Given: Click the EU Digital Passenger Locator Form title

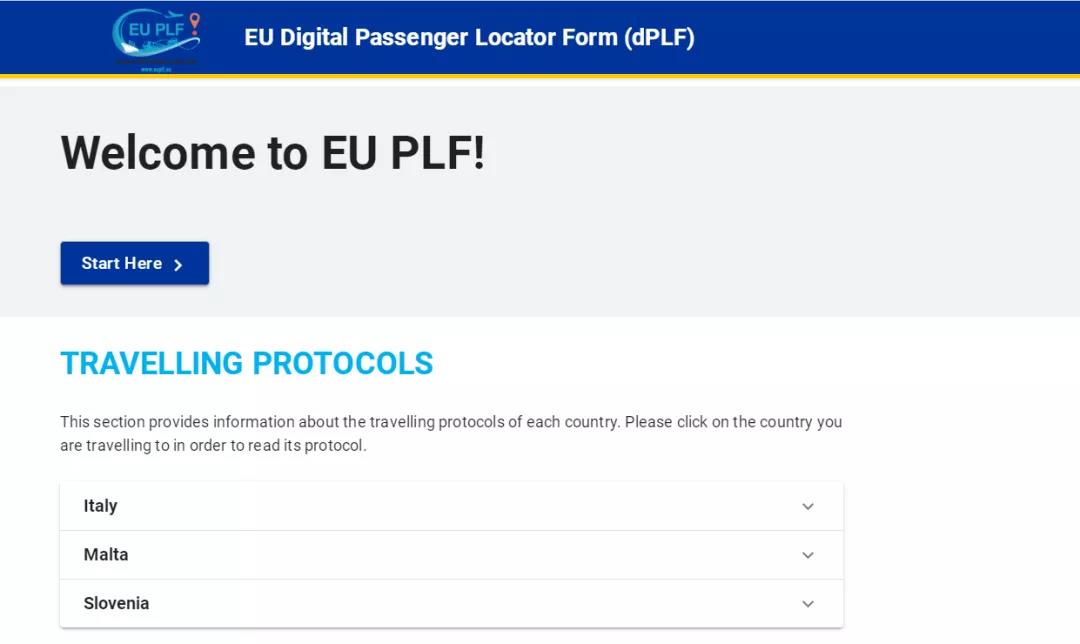Looking at the screenshot, I should point(469,37).
